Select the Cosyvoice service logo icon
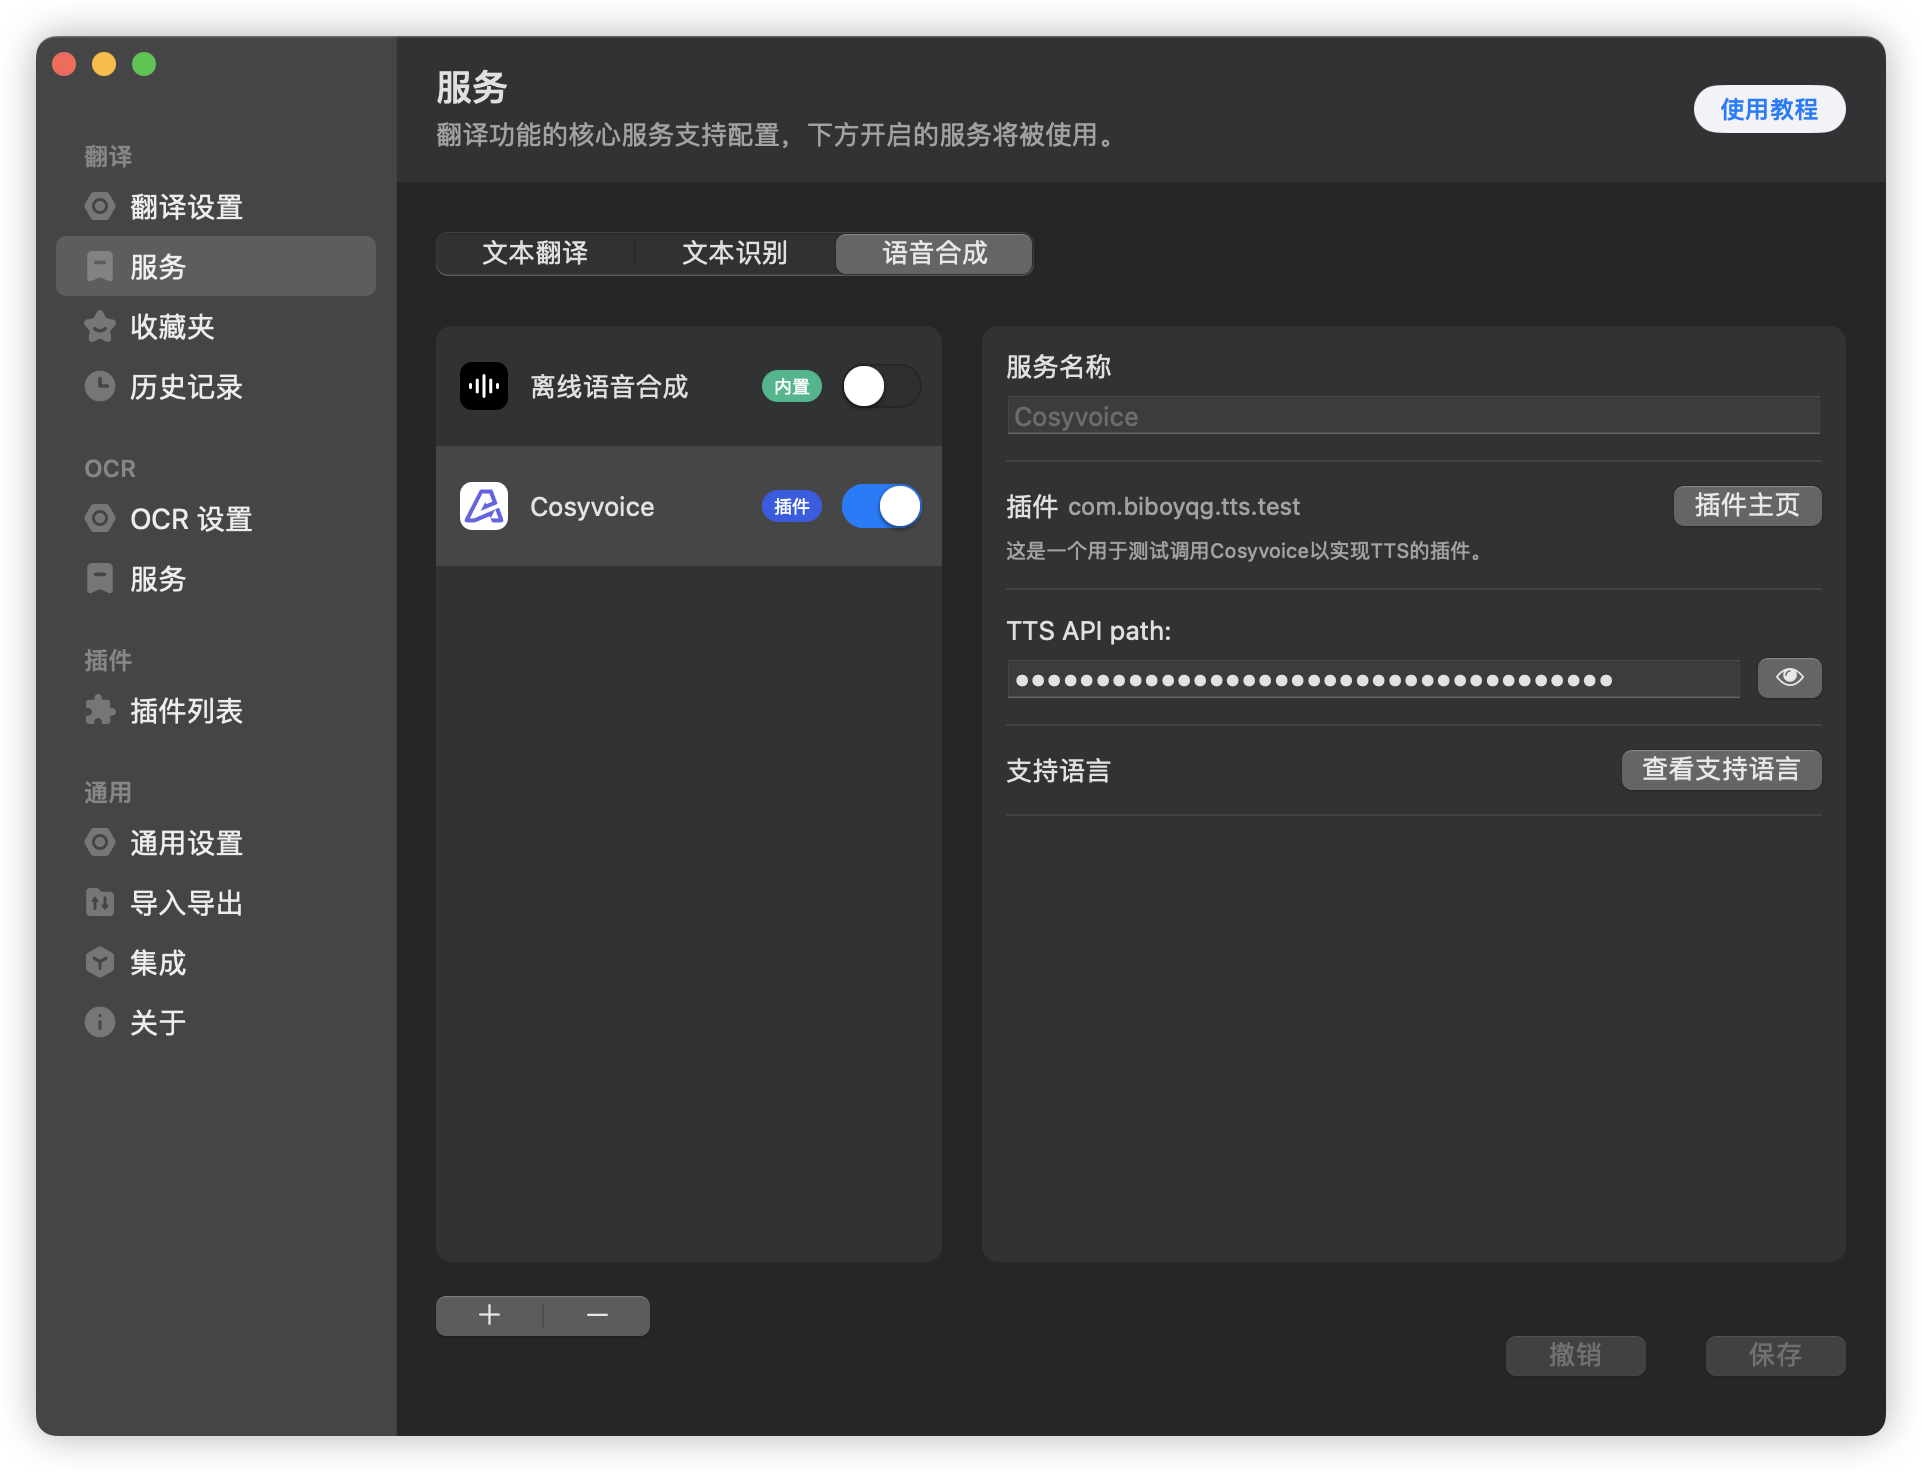Image resolution: width=1922 pixels, height=1472 pixels. tap(484, 507)
